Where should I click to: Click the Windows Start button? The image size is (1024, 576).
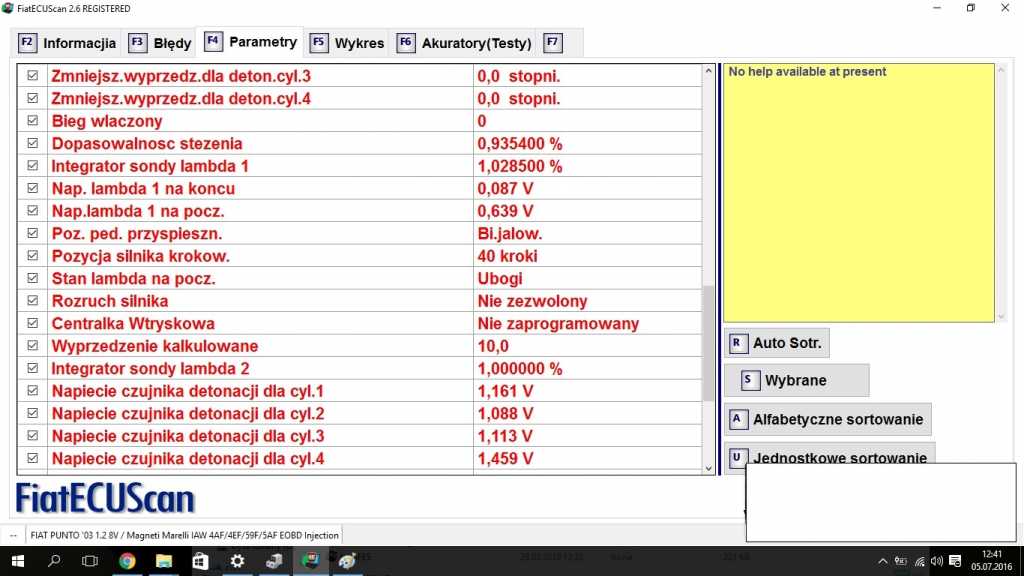point(18,561)
